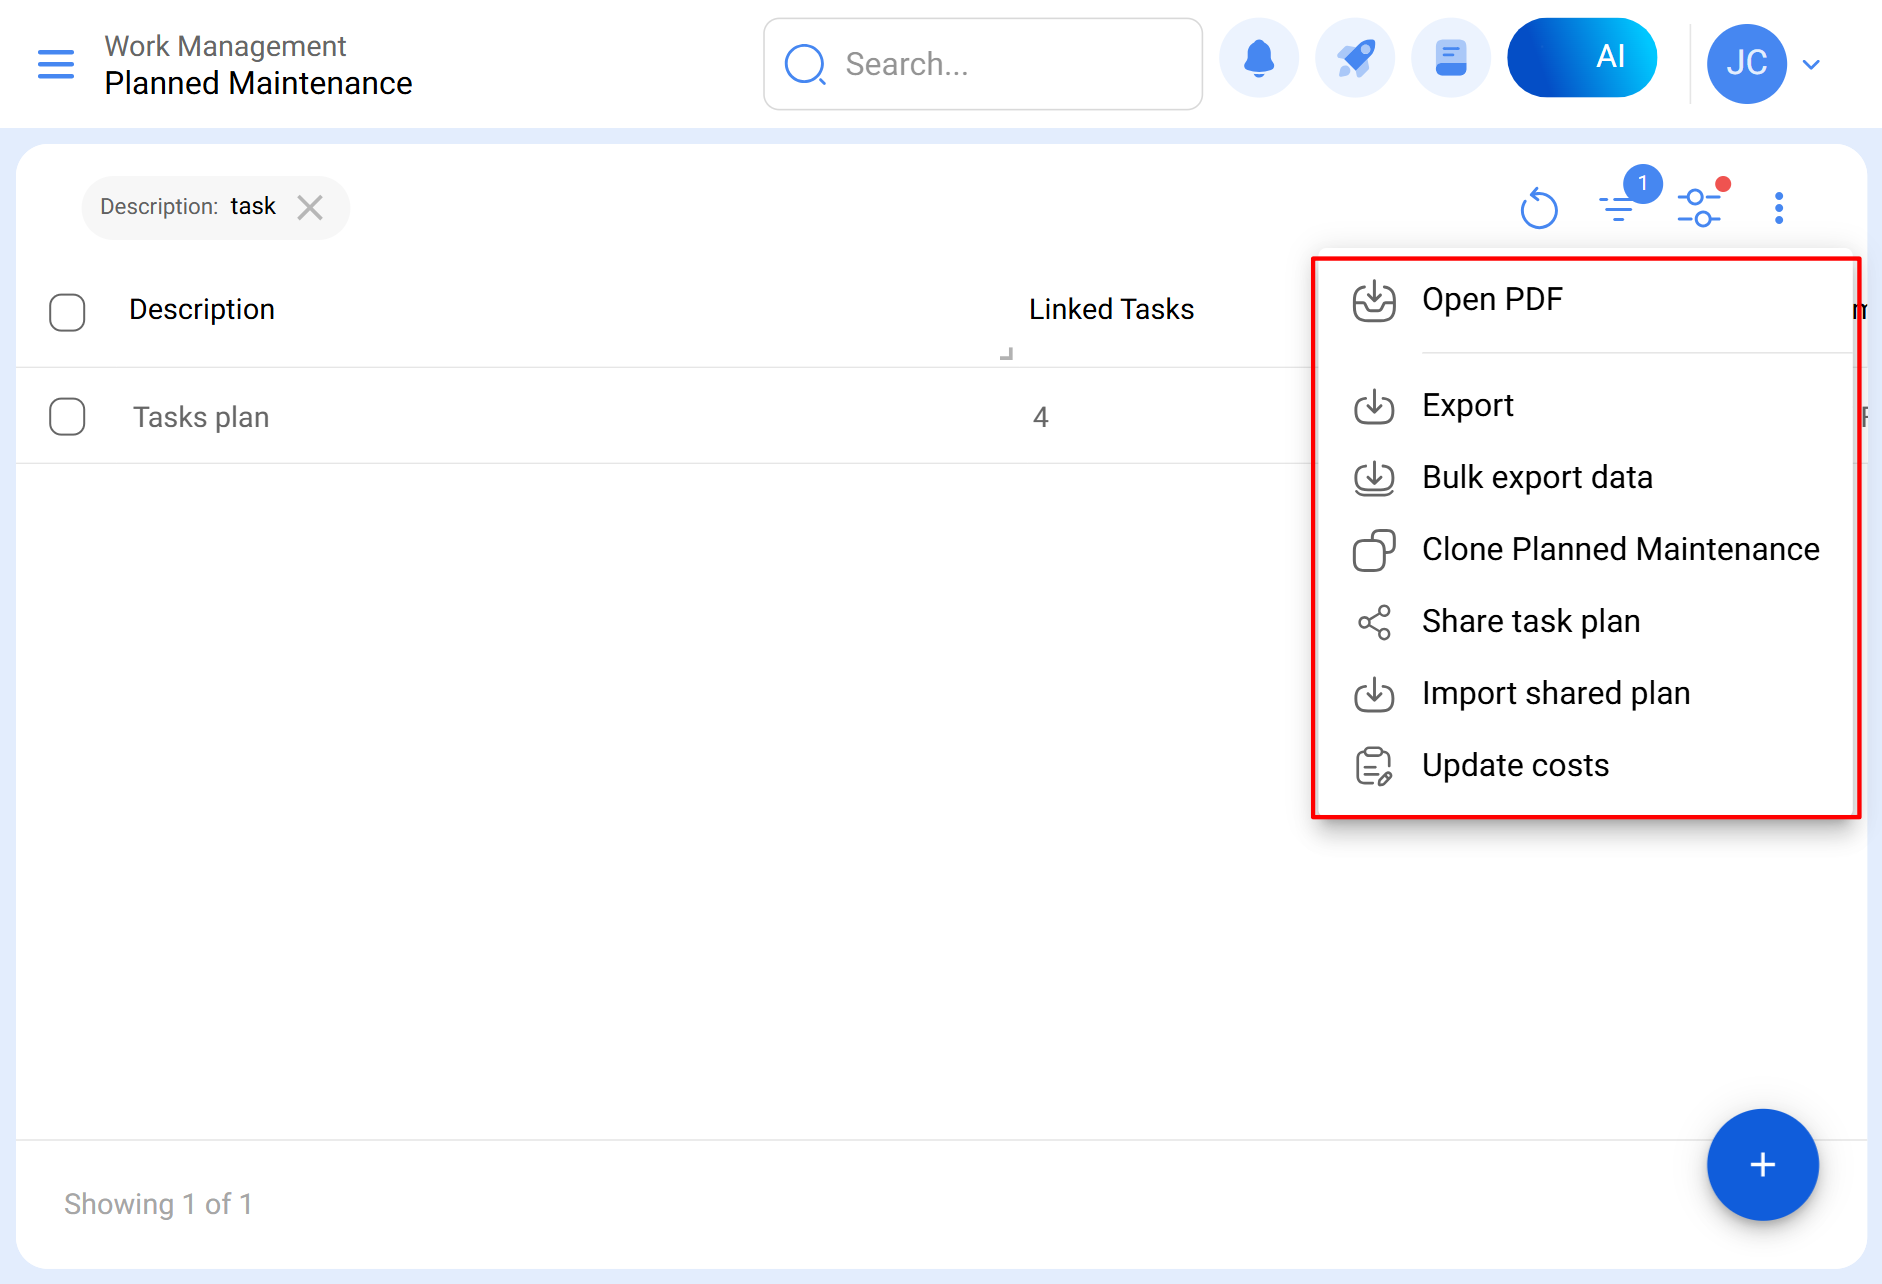Click the notifications bell icon
The height and width of the screenshot is (1284, 1882).
[1258, 59]
